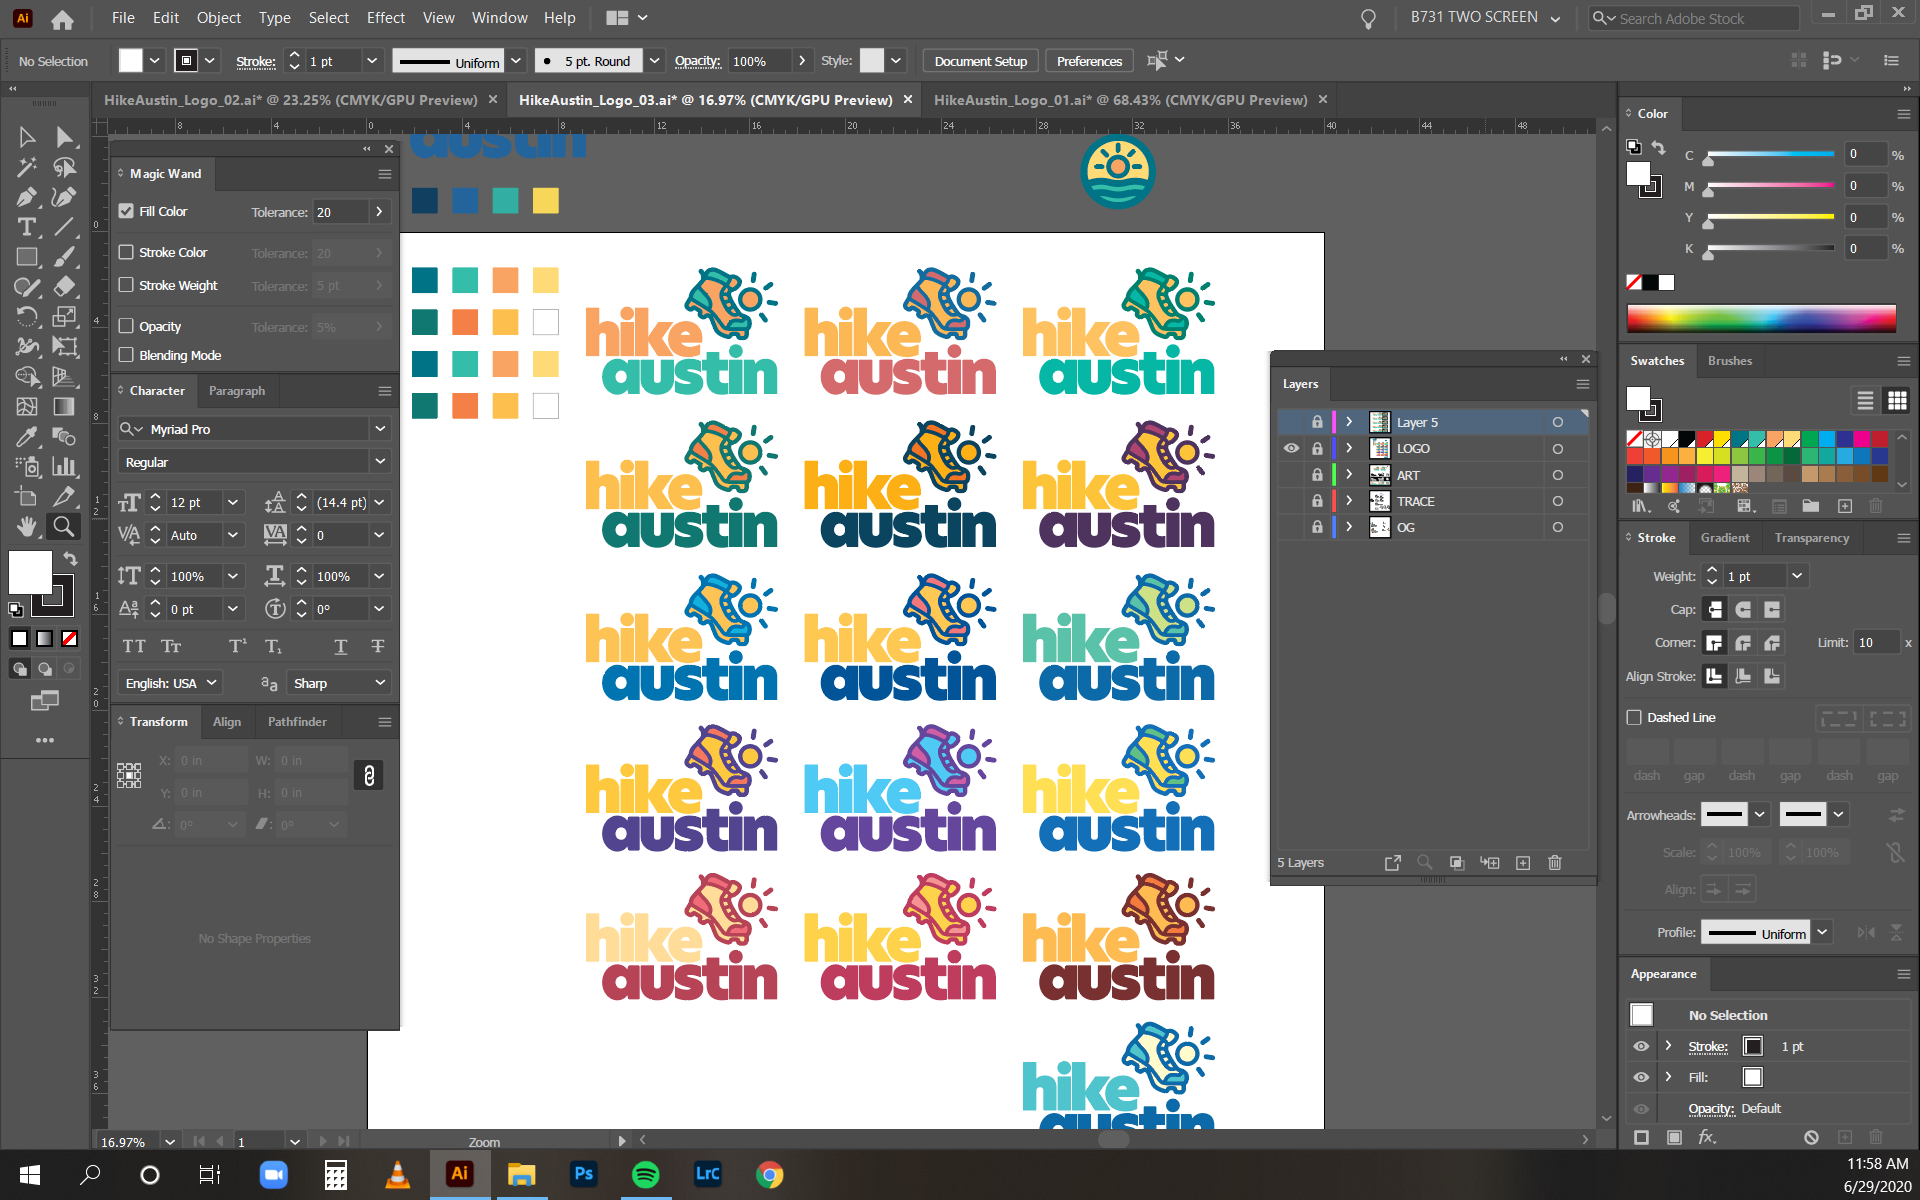Delete selected layer with trash icon

(x=1554, y=863)
